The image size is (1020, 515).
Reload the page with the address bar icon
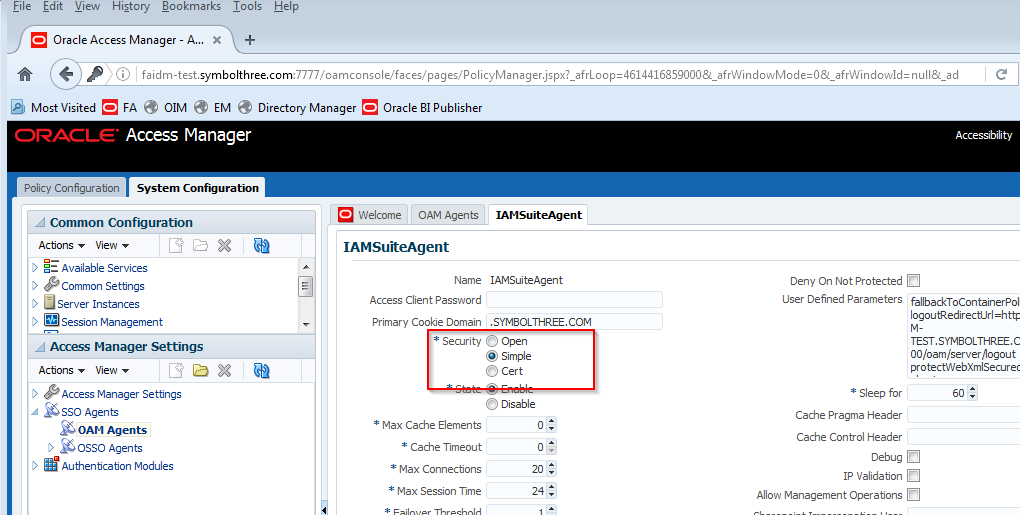coord(1000,74)
